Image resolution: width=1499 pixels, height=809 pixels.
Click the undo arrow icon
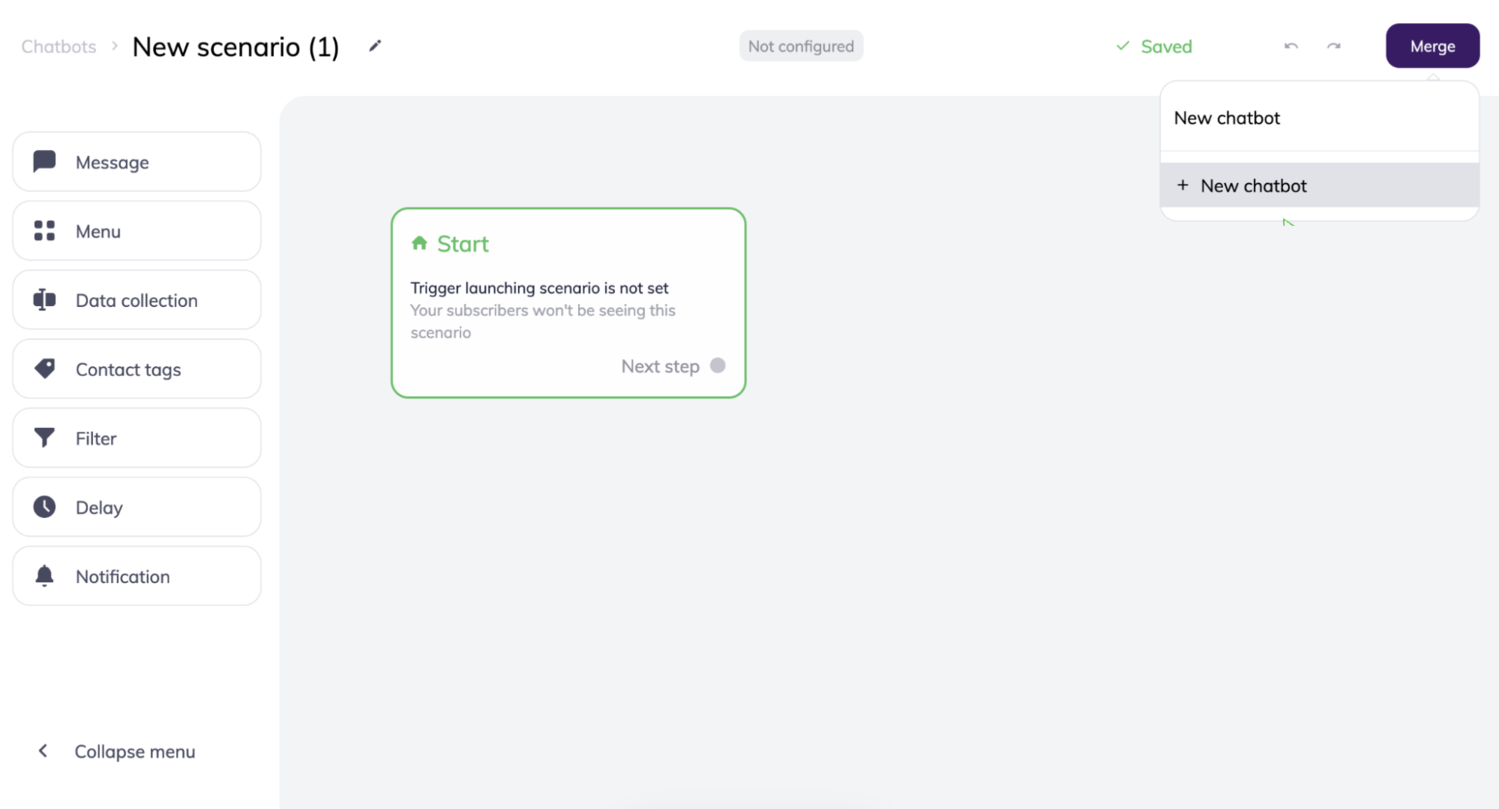(x=1290, y=46)
